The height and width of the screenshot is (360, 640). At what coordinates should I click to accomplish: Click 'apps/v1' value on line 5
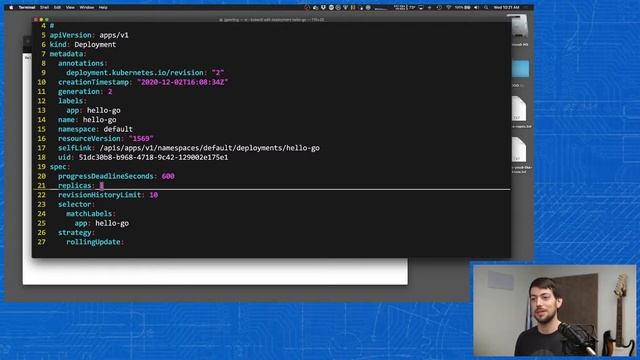[114, 35]
